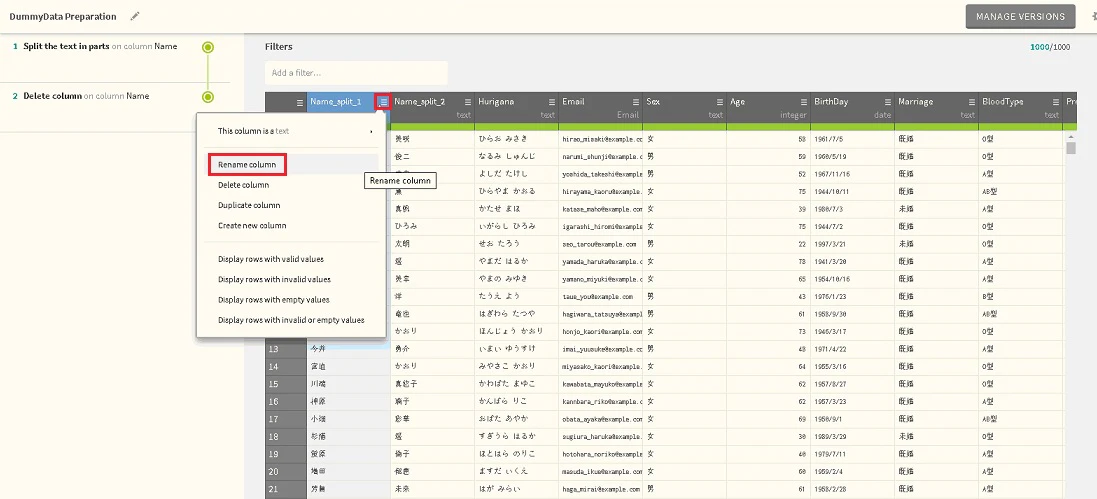Click the 1000/1000 row counter
The width and height of the screenshot is (1097, 499).
1050,47
